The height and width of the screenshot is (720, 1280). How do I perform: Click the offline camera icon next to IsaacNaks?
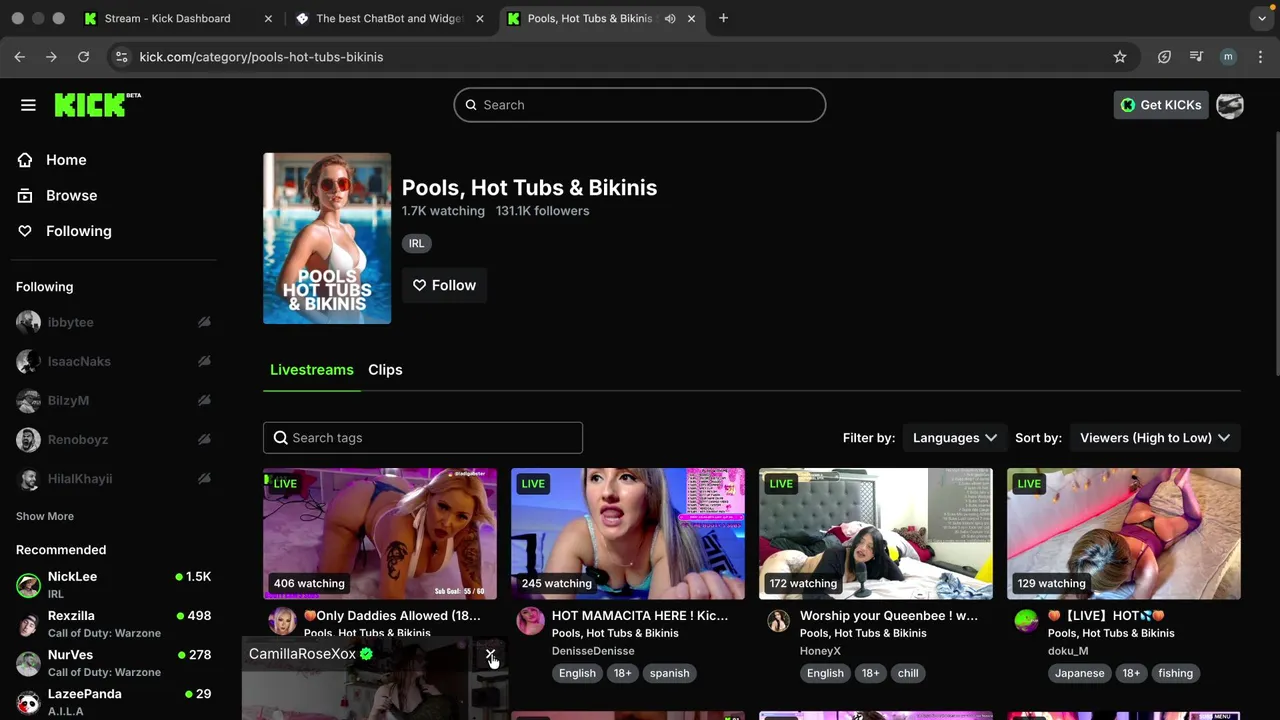click(204, 361)
